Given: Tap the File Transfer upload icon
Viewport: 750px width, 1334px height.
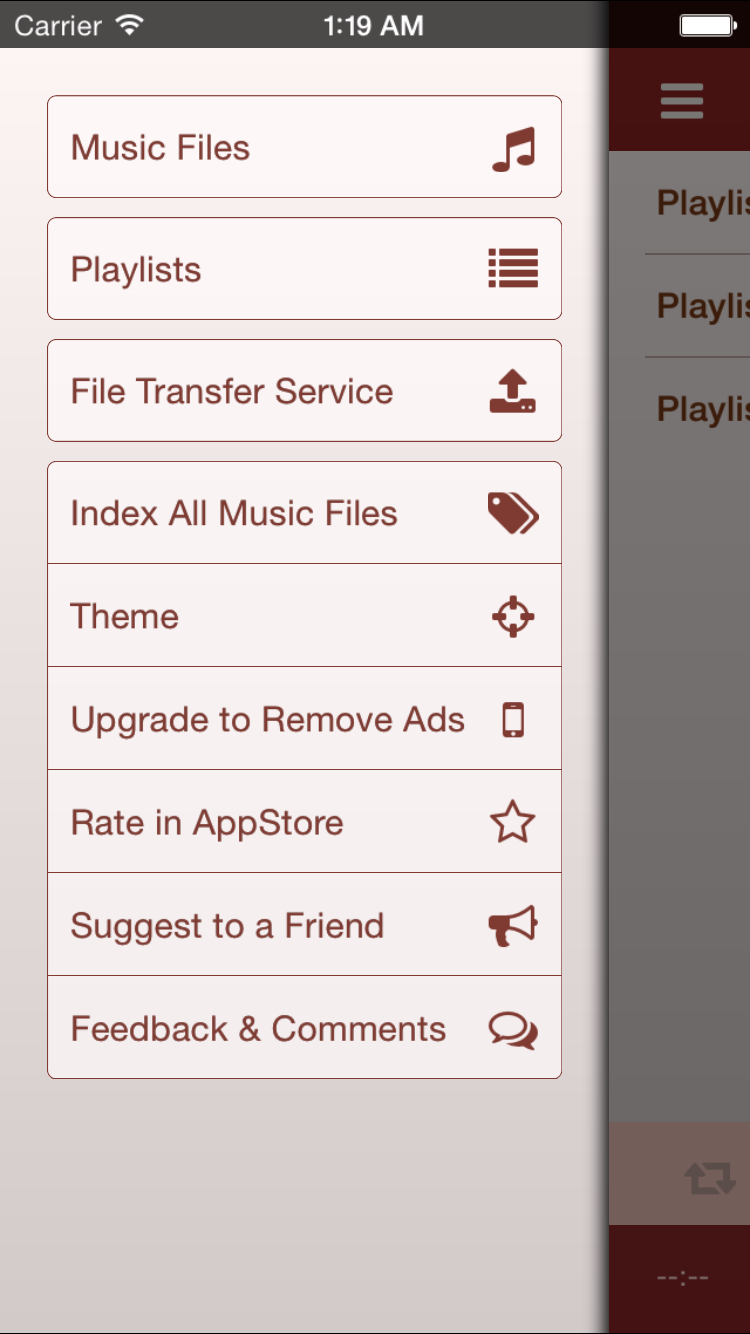Looking at the screenshot, I should (x=513, y=392).
